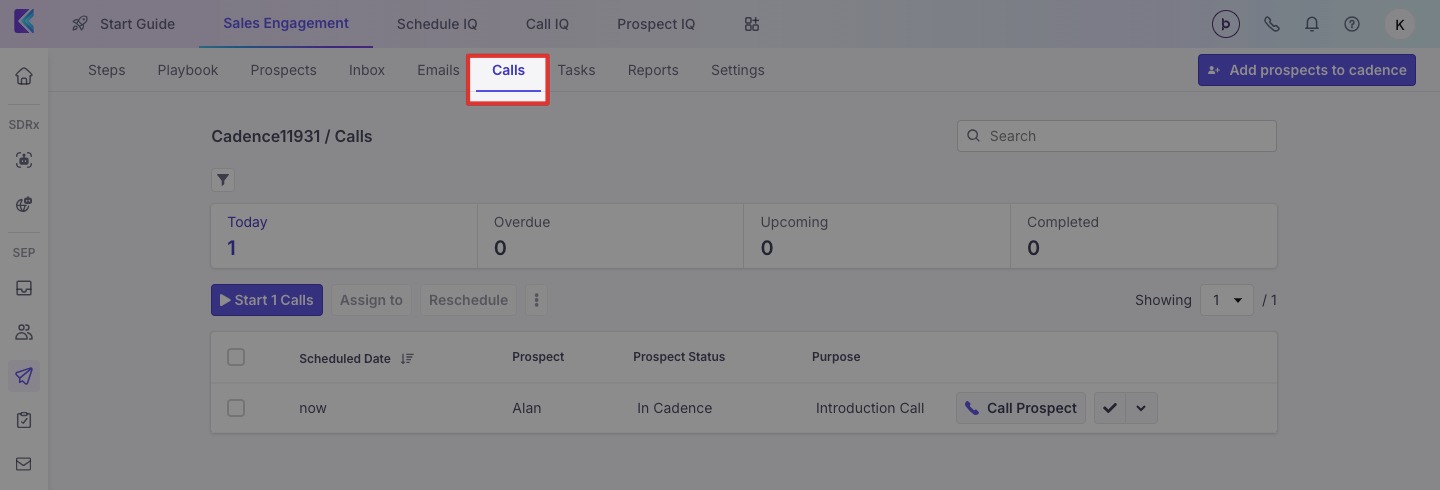Open the apps grid icon in top bar
The image size is (1440, 490).
(x=752, y=24)
